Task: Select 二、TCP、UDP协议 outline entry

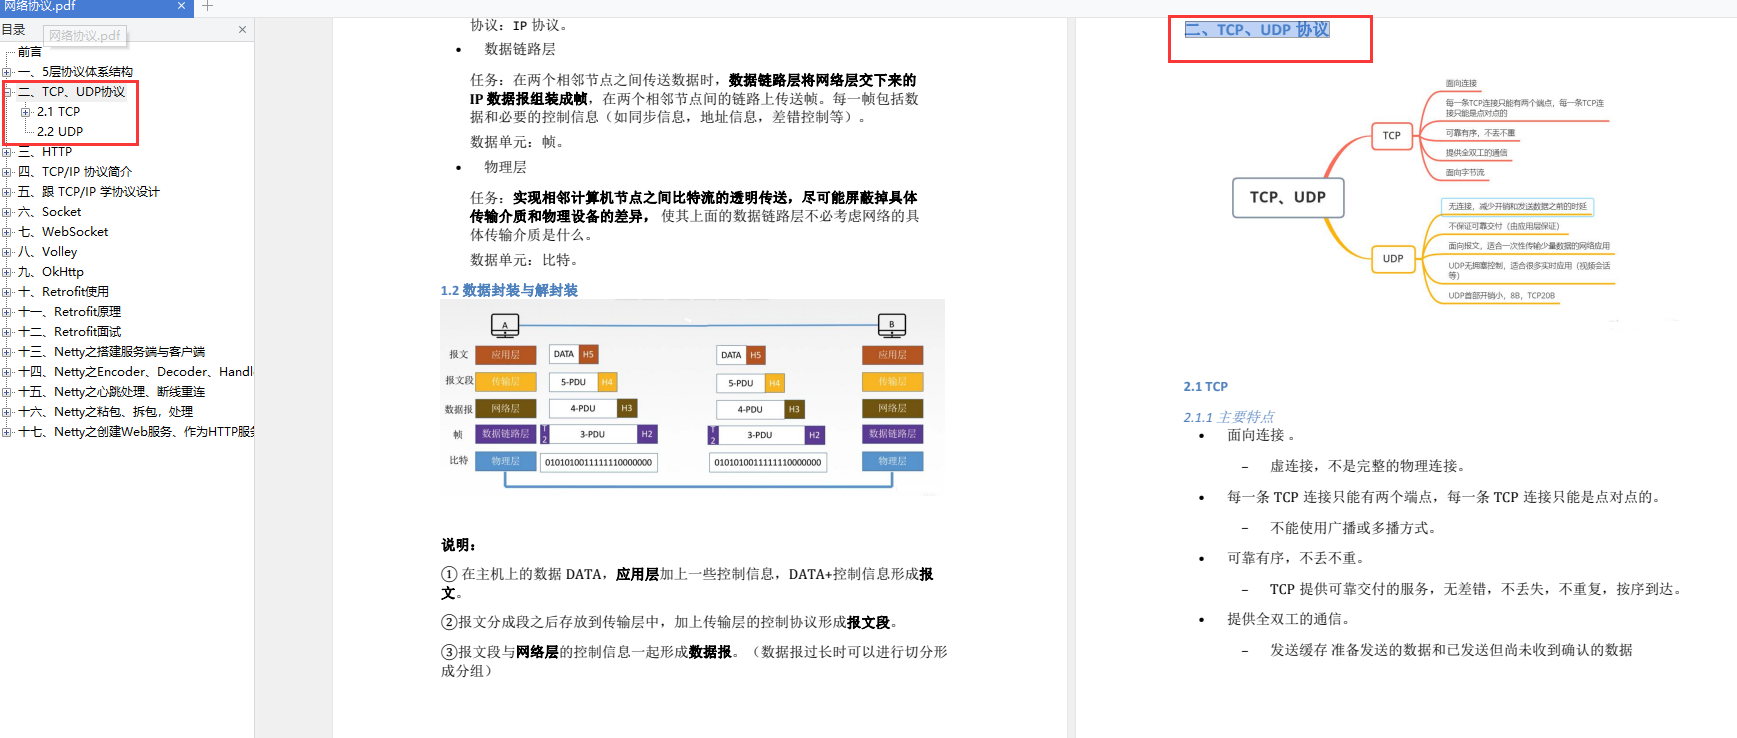Action: point(72,92)
